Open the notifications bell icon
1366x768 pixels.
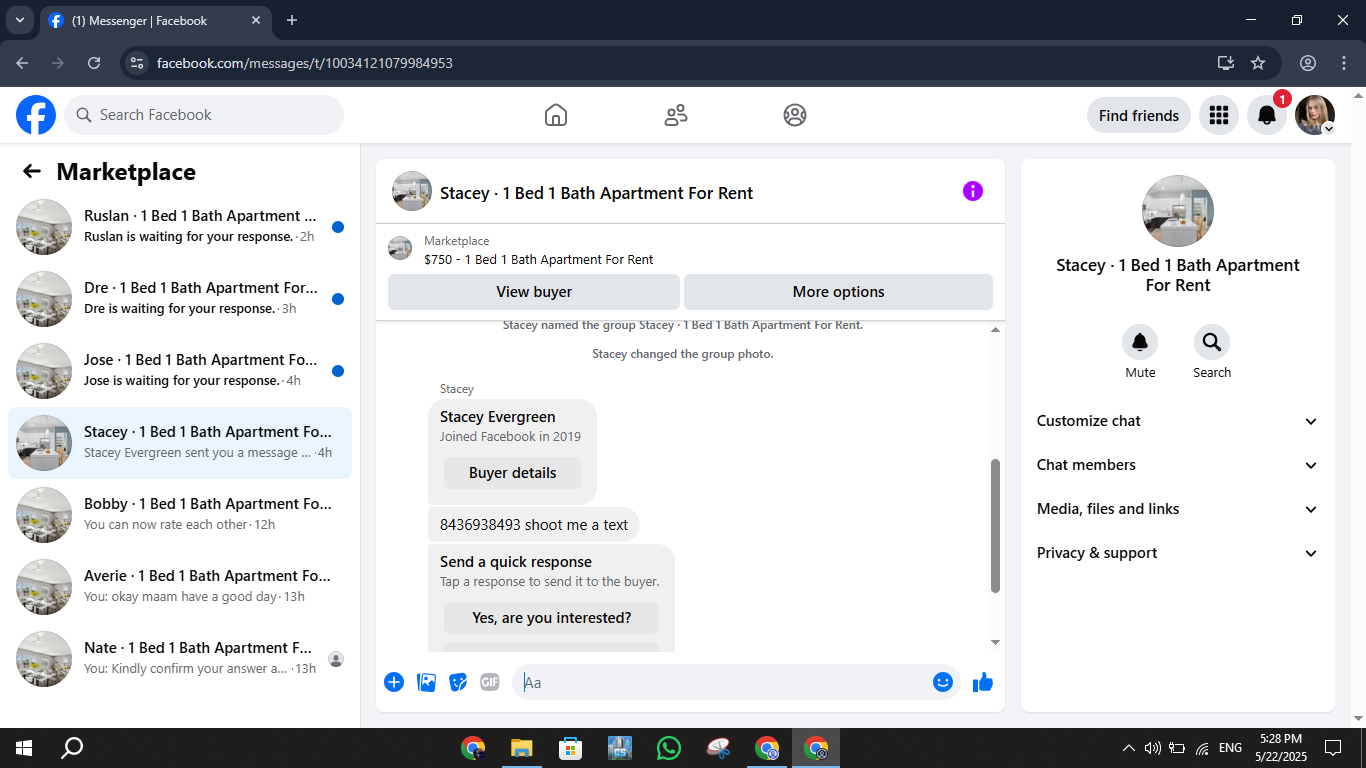[1267, 115]
